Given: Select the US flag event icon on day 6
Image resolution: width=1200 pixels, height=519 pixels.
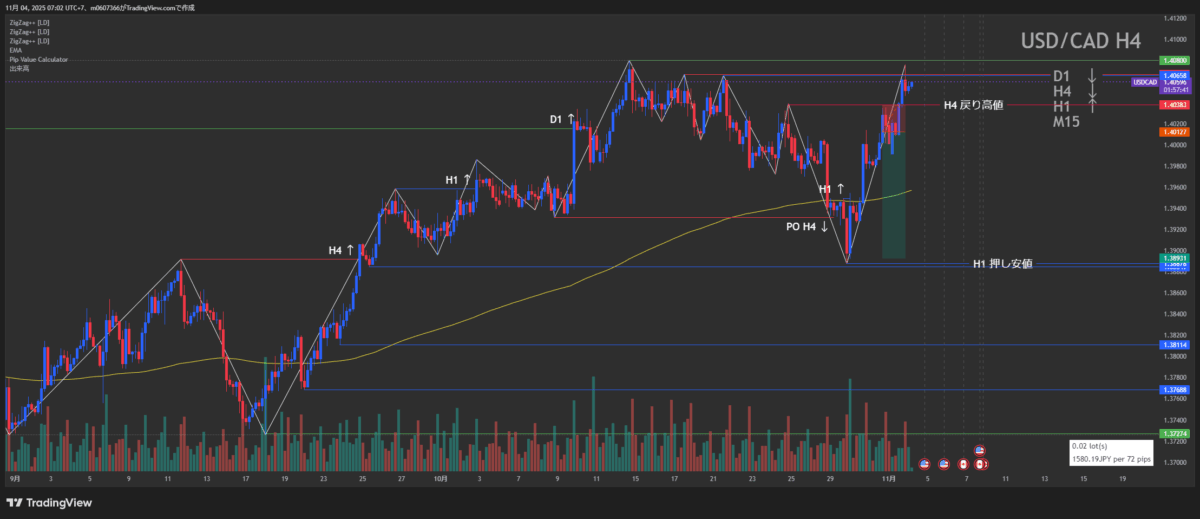Looking at the screenshot, I should 943,464.
